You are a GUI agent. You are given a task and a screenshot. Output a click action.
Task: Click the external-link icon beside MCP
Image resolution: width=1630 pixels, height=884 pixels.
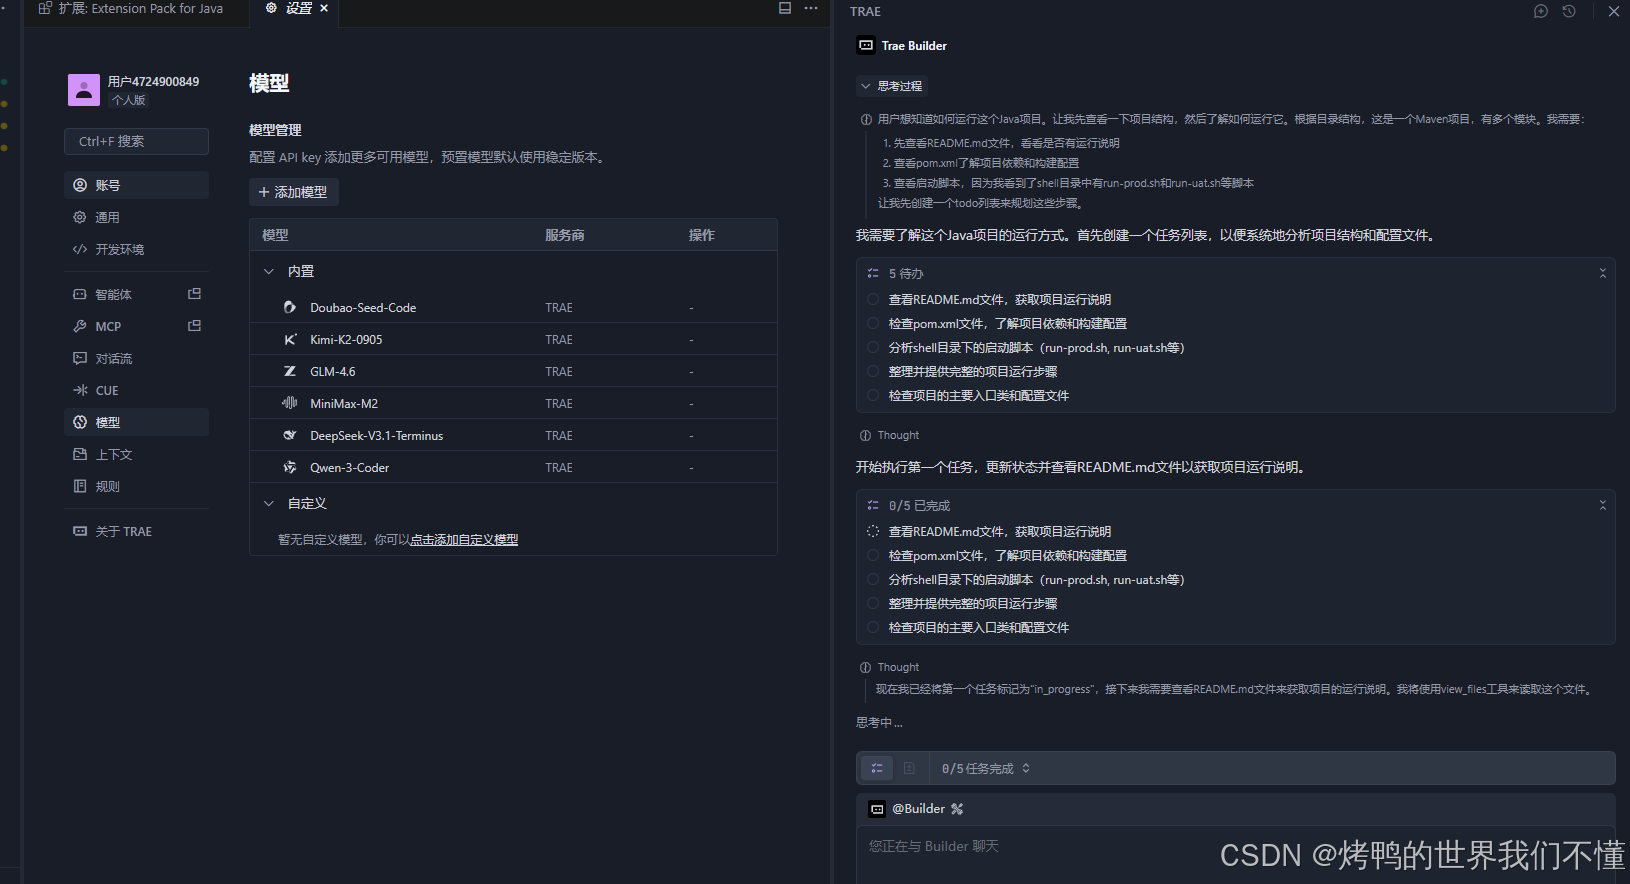click(x=195, y=326)
